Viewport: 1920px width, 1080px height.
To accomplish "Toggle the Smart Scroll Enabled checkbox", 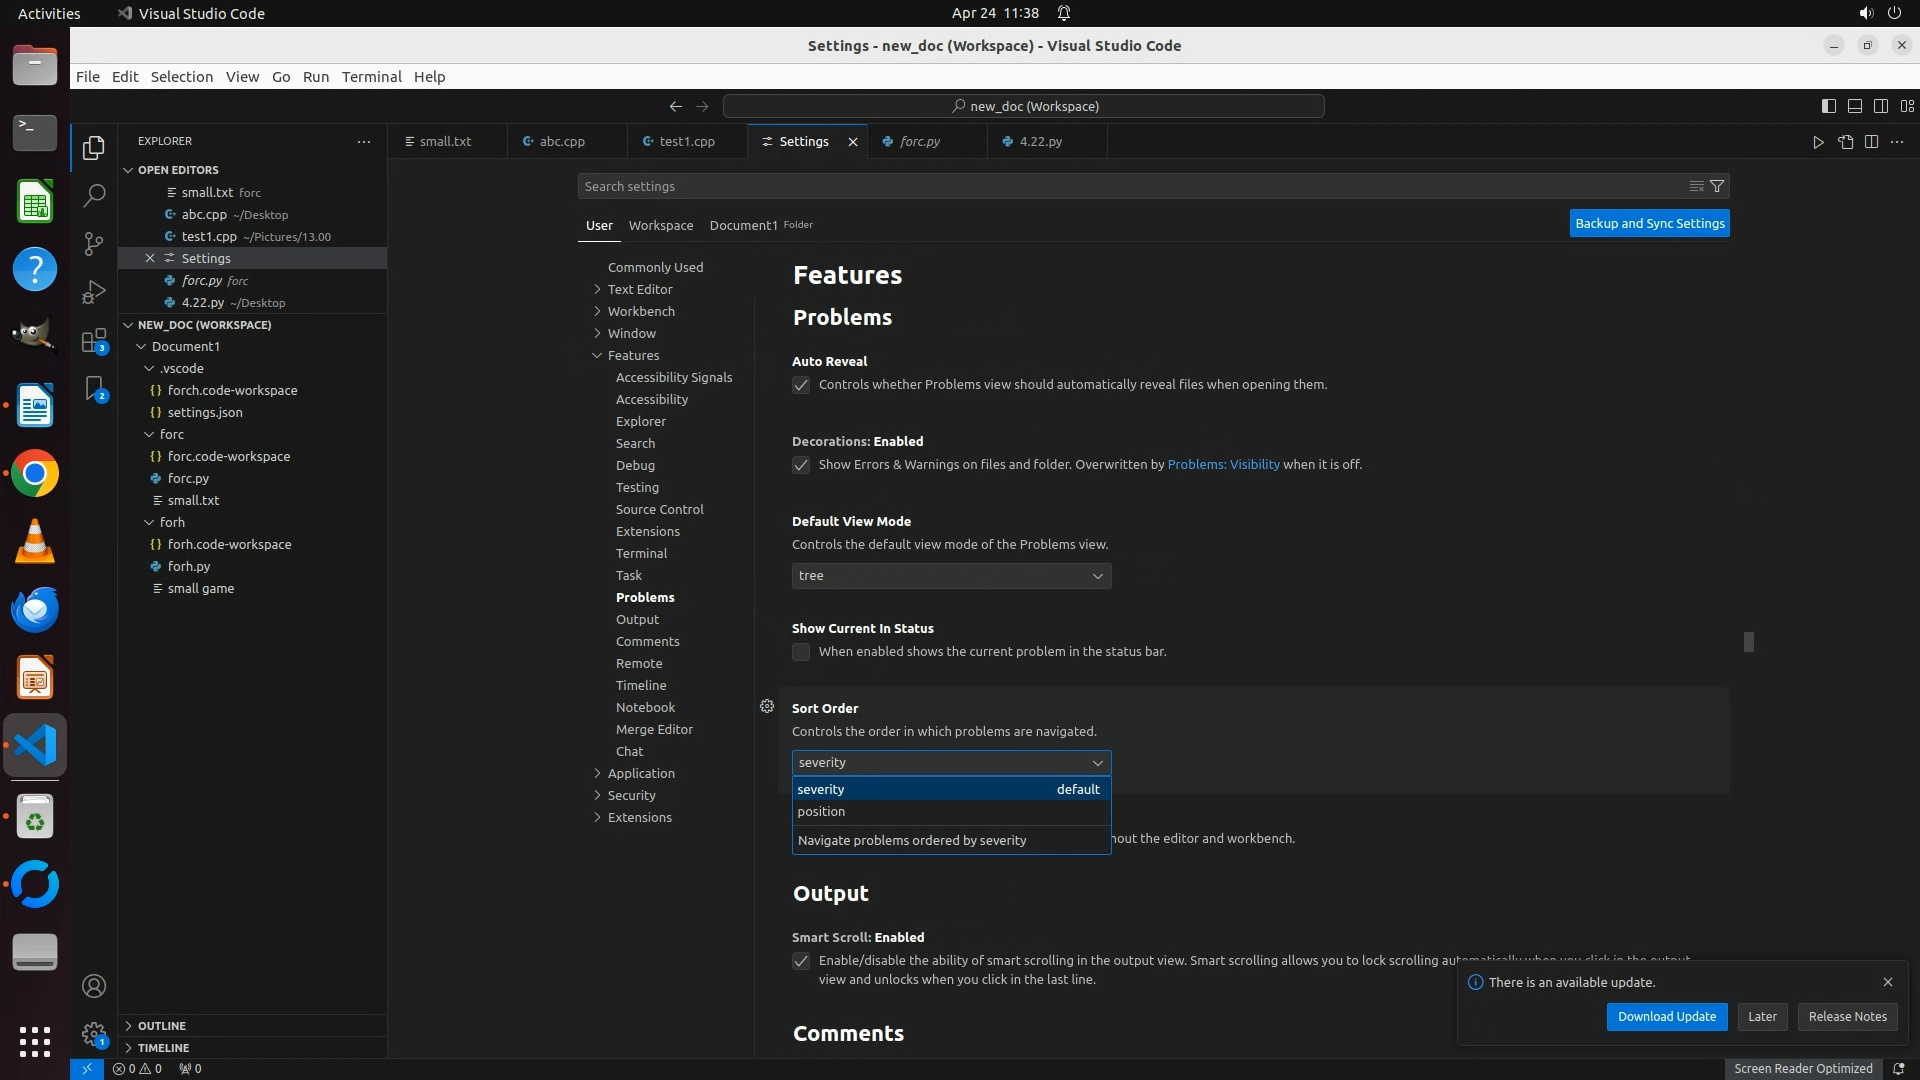I will point(801,961).
